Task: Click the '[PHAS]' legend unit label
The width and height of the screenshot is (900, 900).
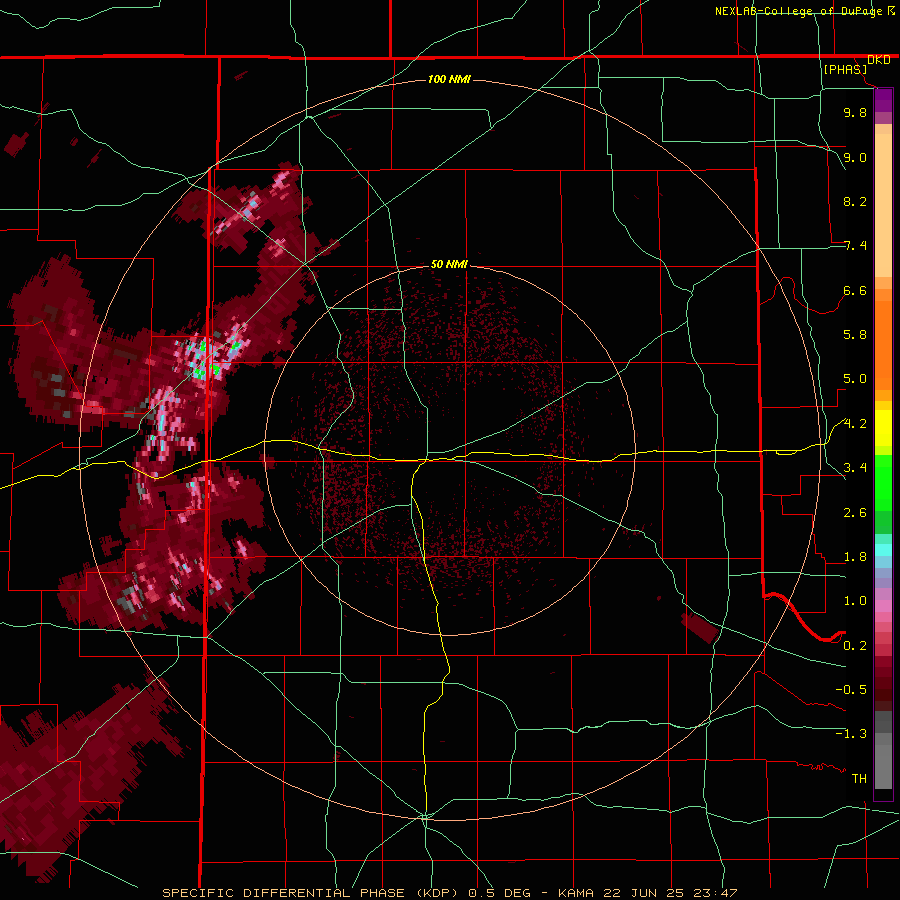Action: tap(845, 69)
